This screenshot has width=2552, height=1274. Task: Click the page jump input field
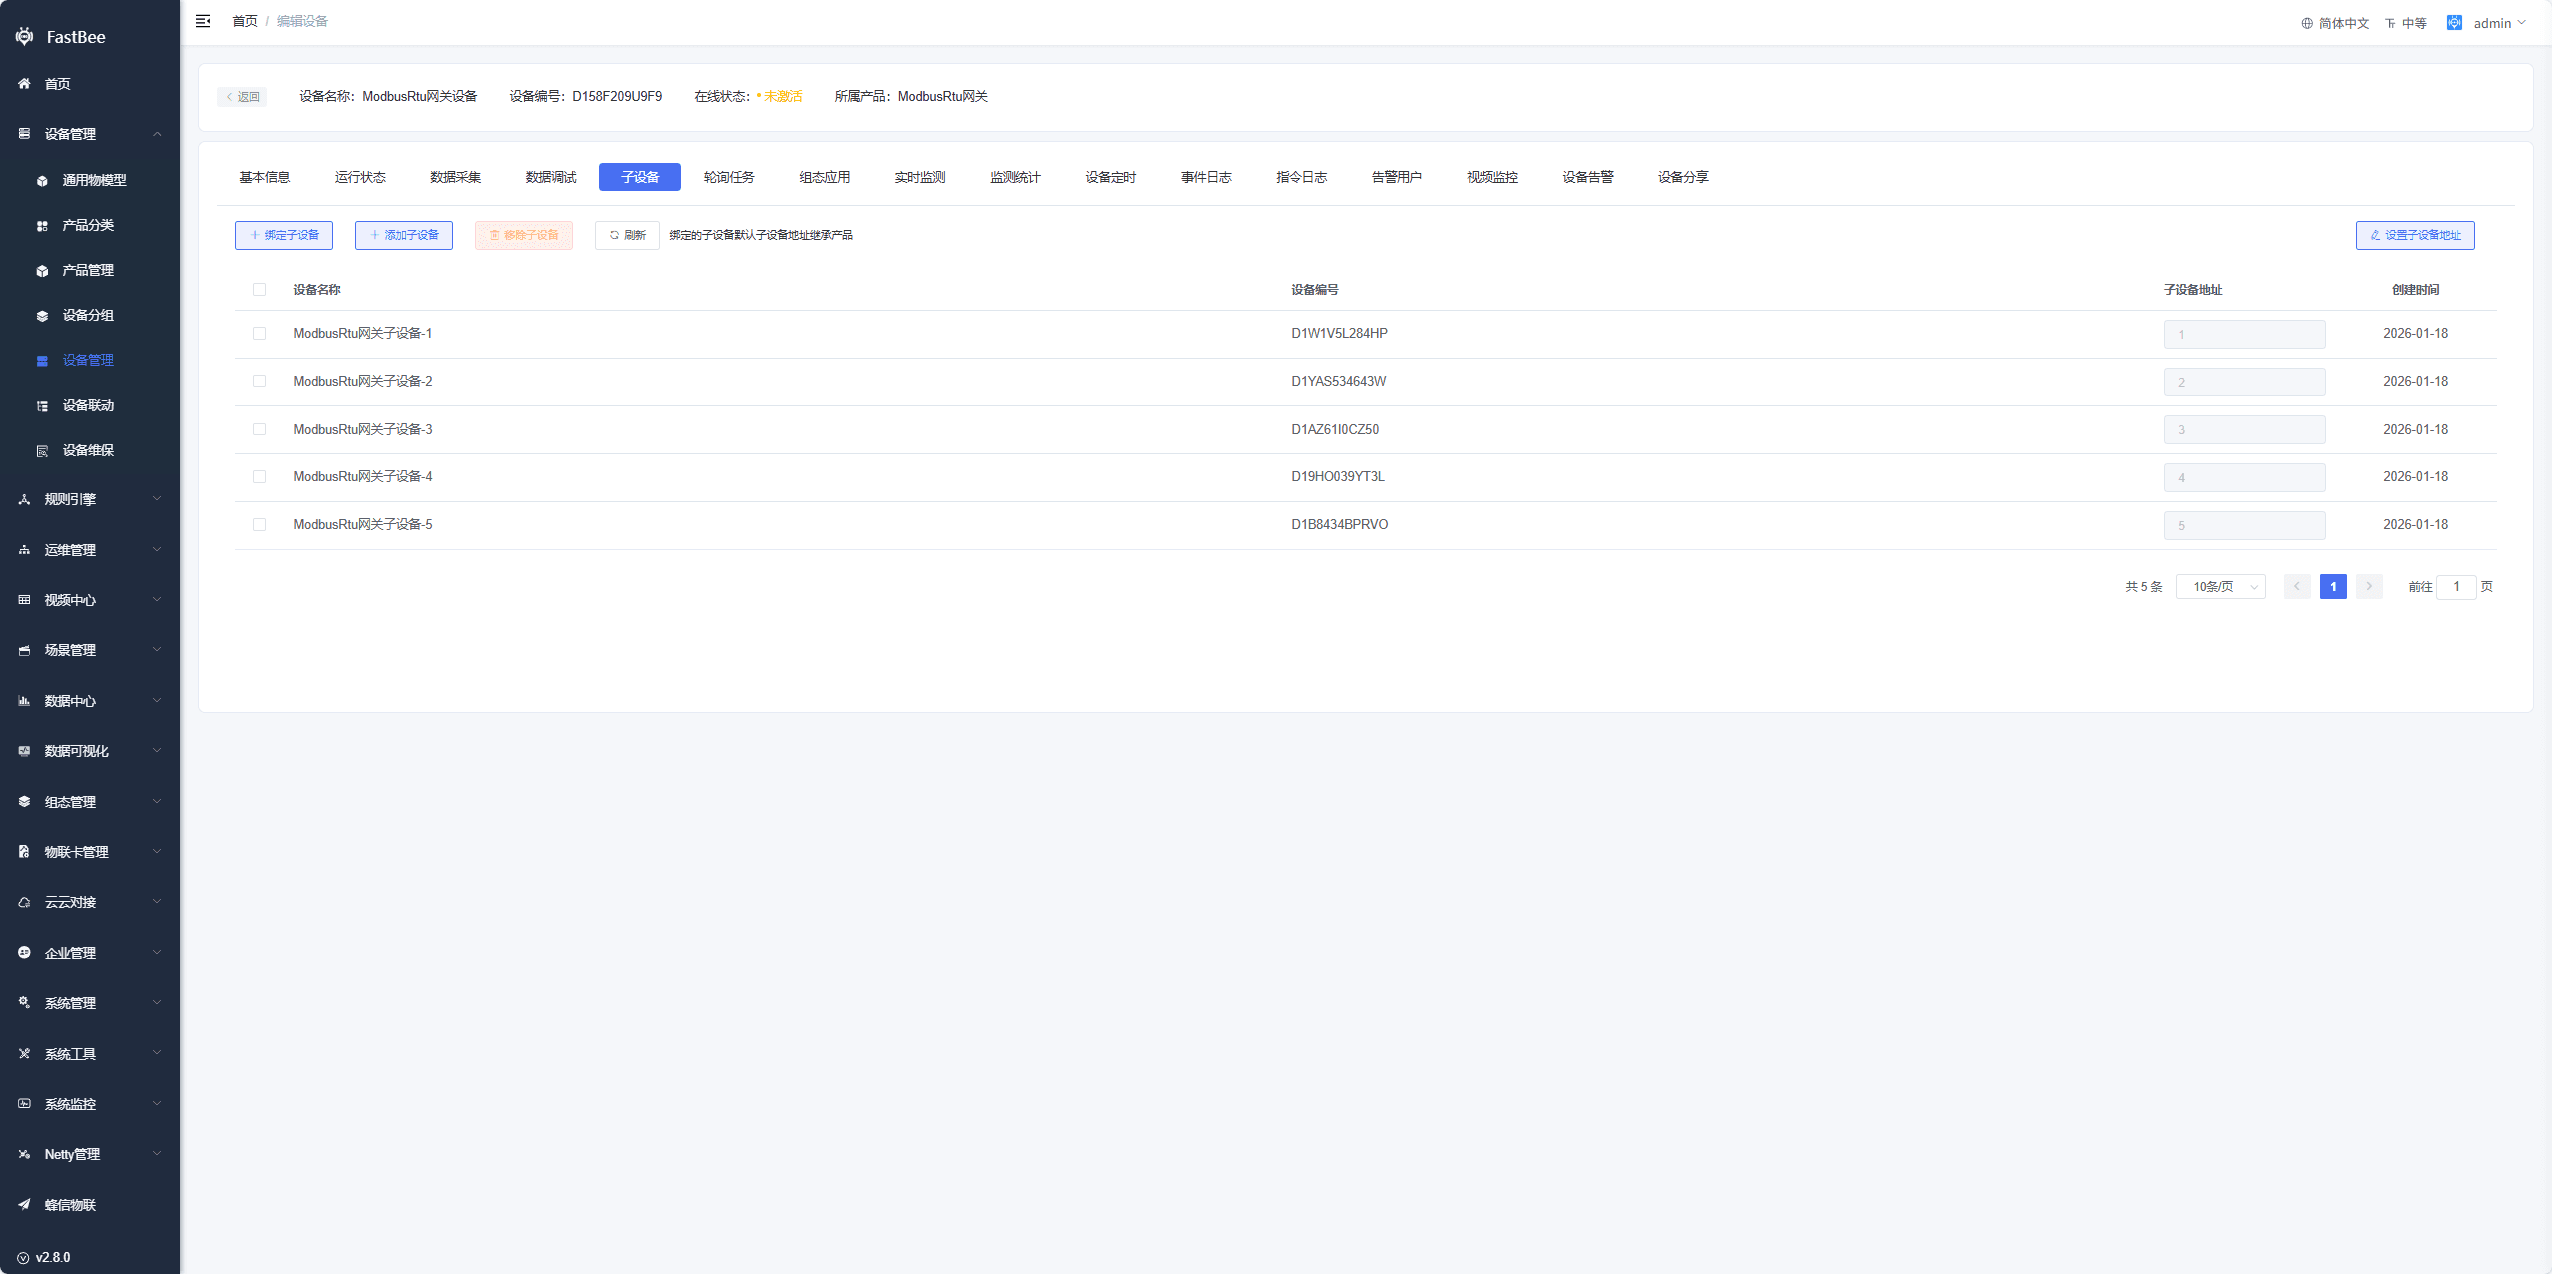point(2456,587)
